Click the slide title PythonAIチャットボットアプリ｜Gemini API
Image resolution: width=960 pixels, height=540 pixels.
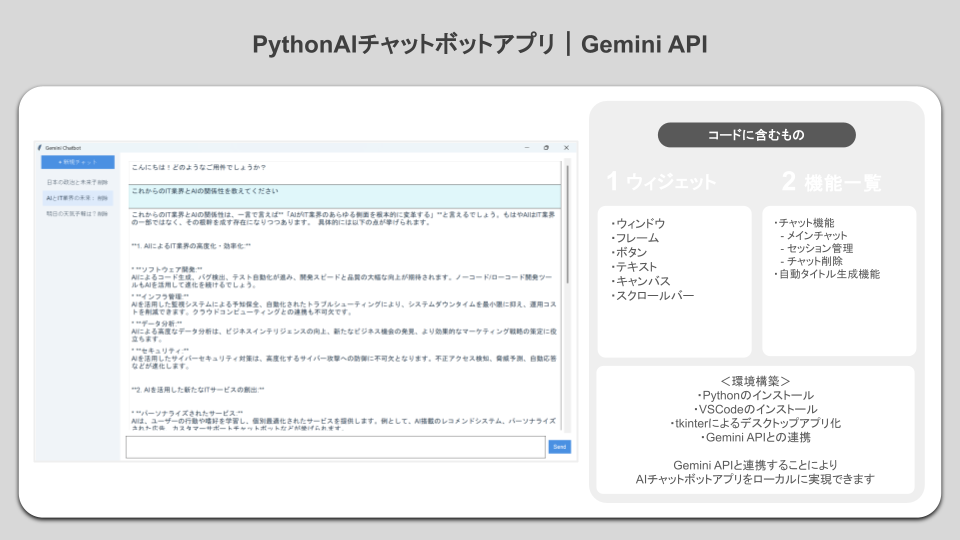480,44
